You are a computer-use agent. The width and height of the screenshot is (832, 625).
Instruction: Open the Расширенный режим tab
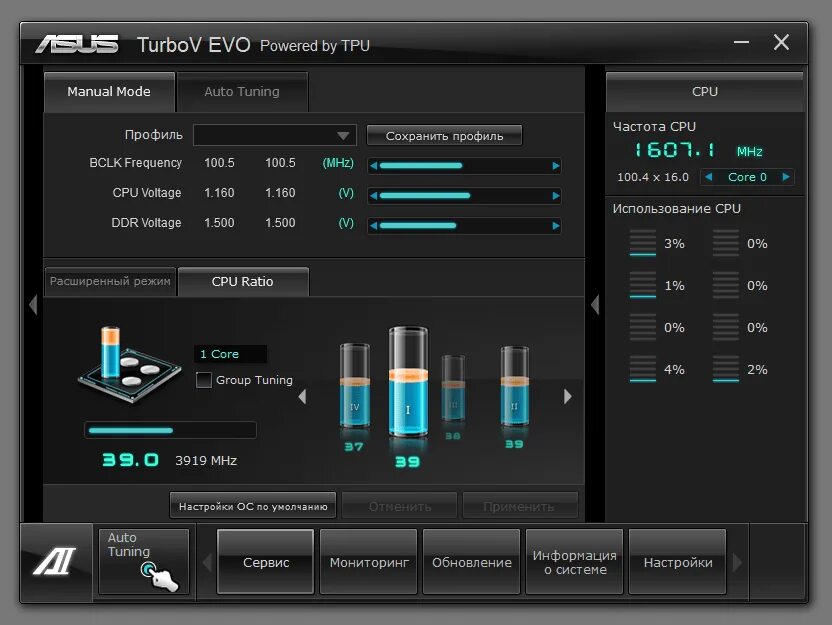point(110,281)
